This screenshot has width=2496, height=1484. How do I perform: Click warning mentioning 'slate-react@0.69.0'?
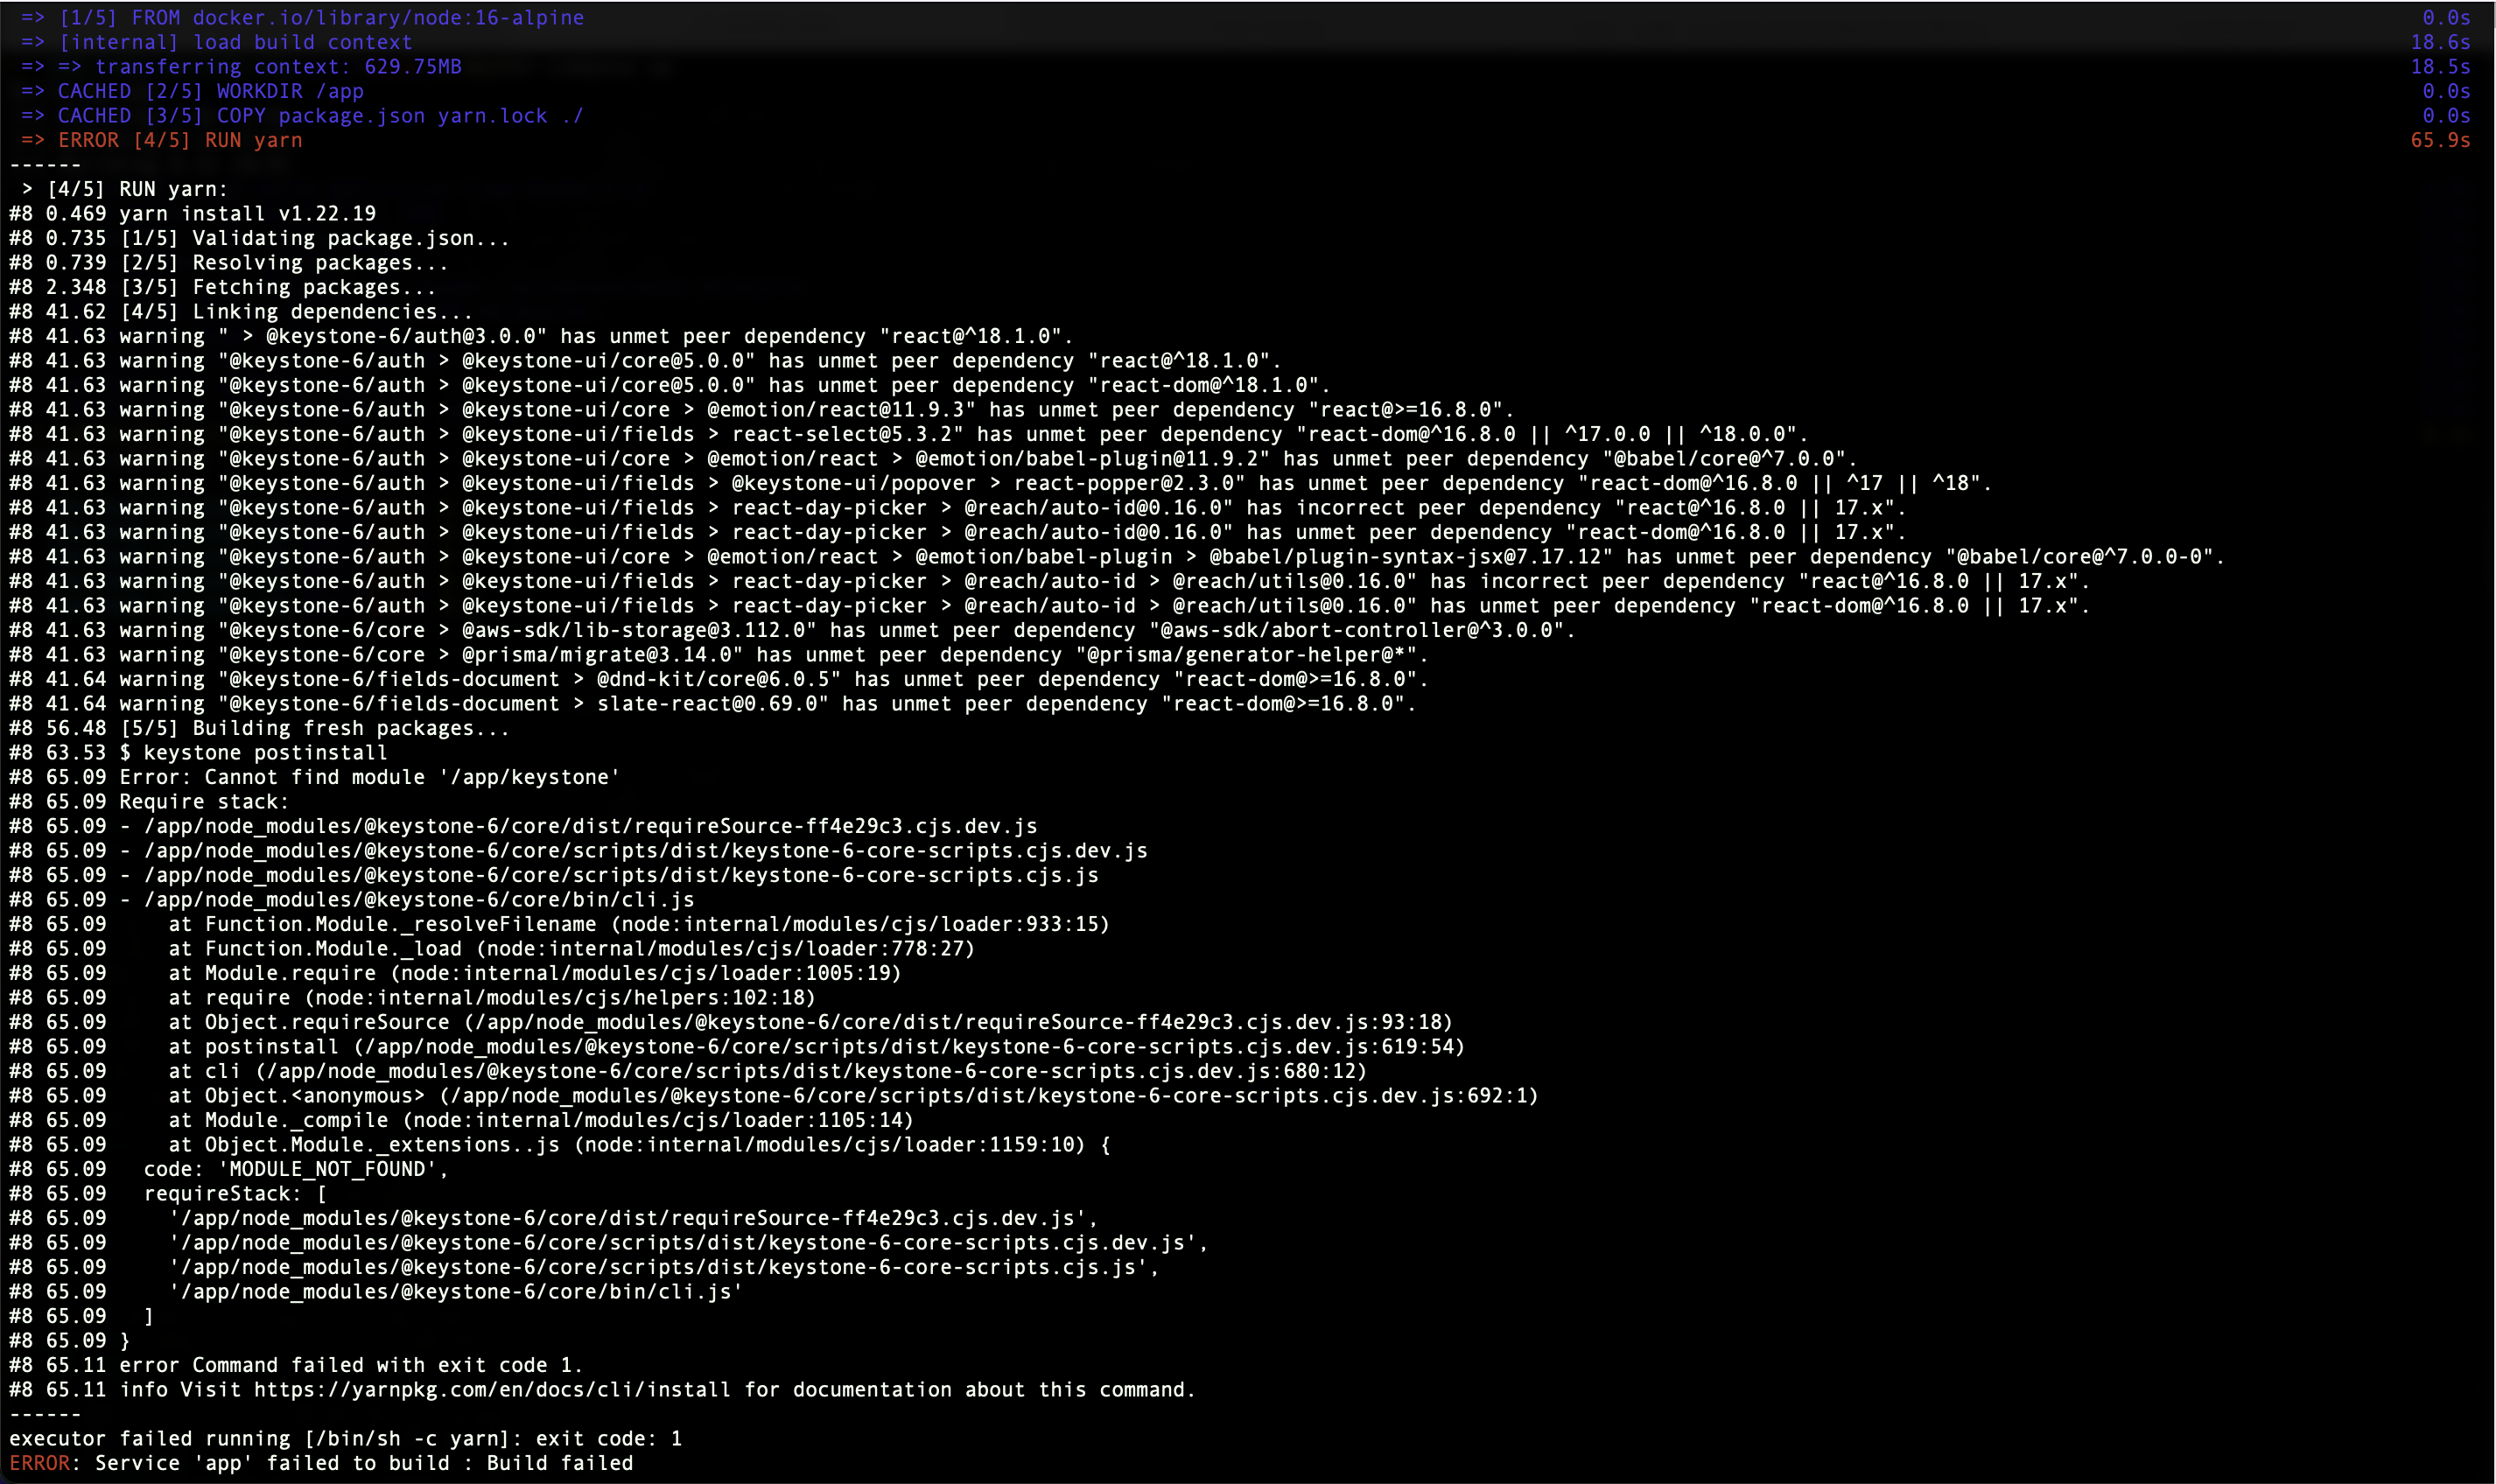[x=713, y=704]
